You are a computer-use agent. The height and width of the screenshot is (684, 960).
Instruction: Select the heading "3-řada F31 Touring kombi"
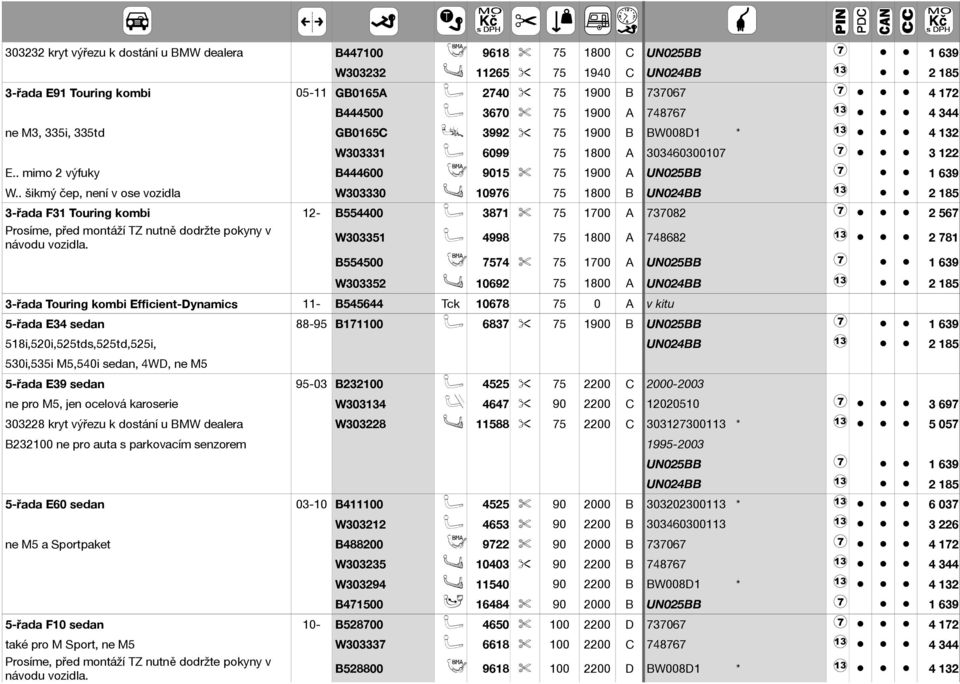(77, 213)
